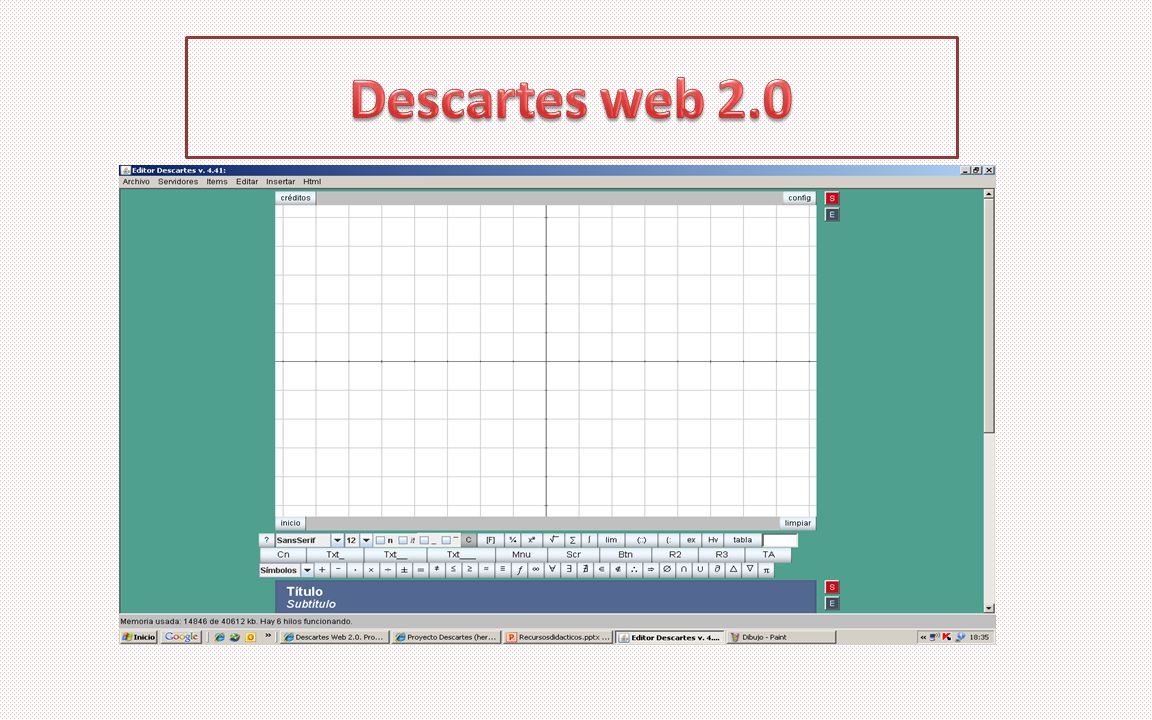Open the text color 'C' button
This screenshot has width=1152, height=720.
coord(469,540)
